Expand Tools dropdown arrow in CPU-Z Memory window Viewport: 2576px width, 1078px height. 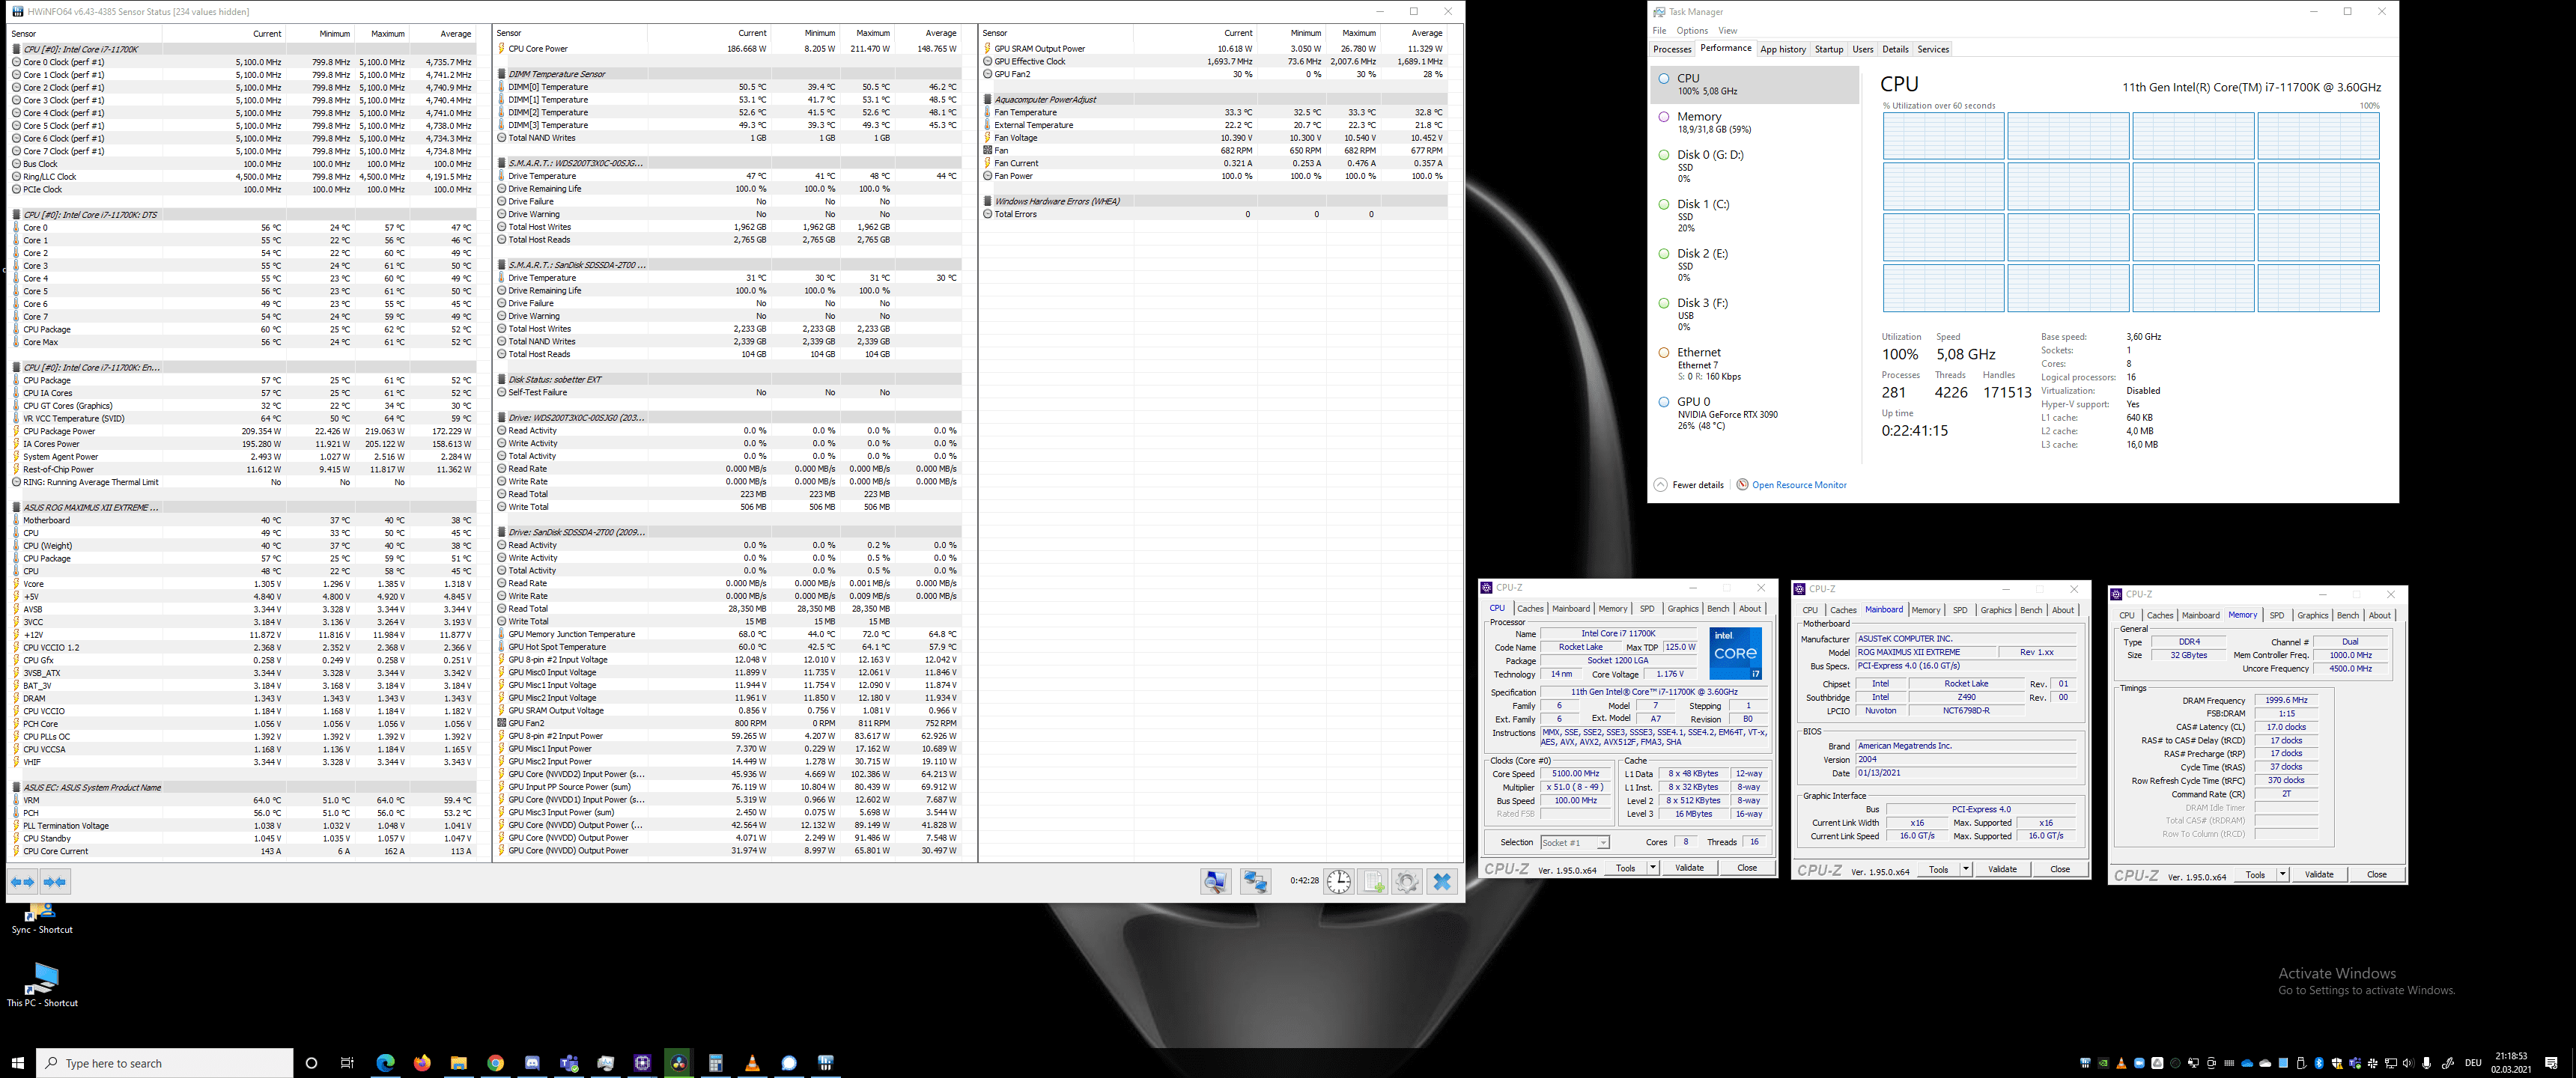pos(2282,875)
